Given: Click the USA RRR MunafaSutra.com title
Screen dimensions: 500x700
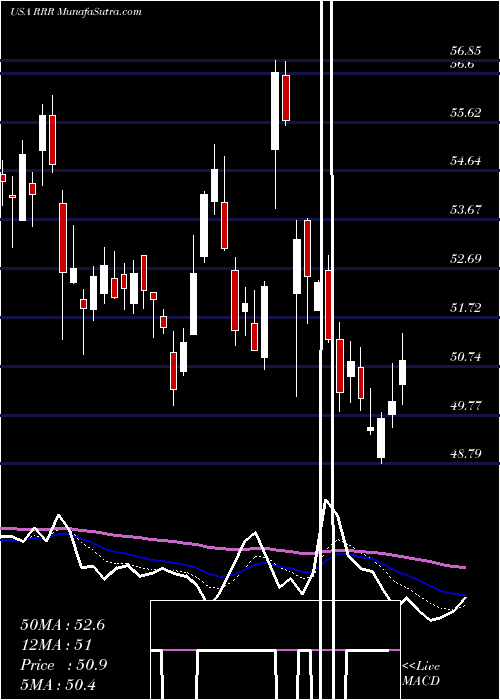Looking at the screenshot, I should 75,12.
